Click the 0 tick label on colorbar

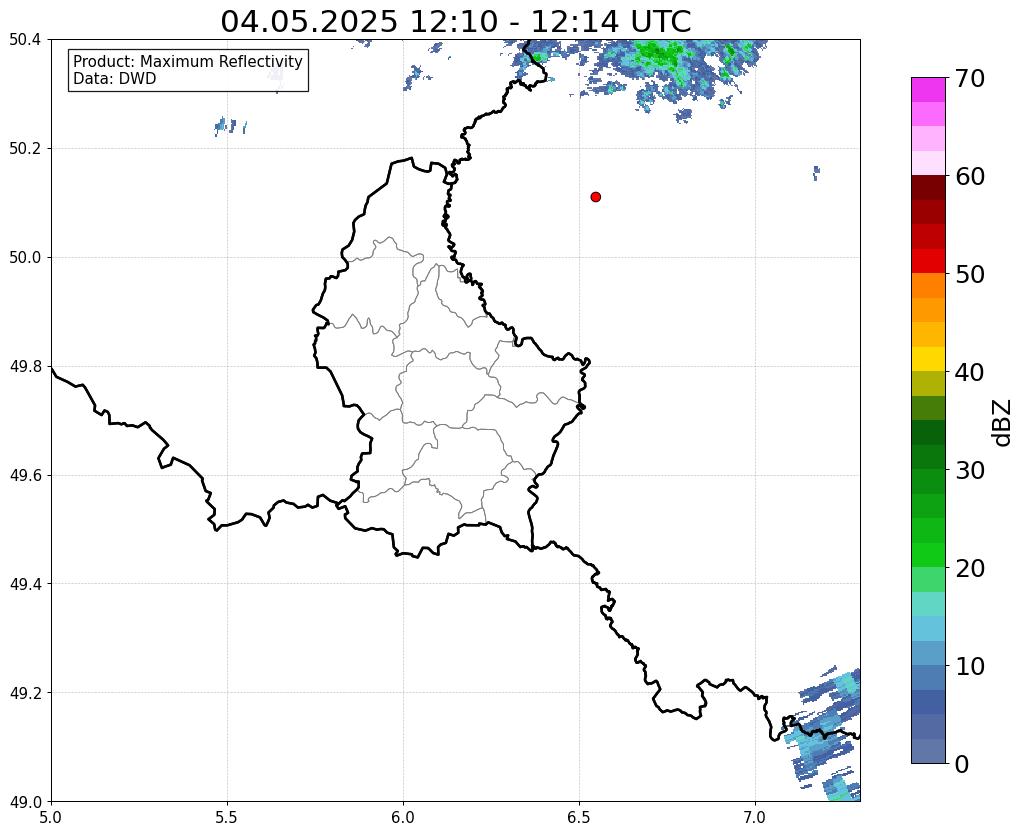[x=962, y=764]
